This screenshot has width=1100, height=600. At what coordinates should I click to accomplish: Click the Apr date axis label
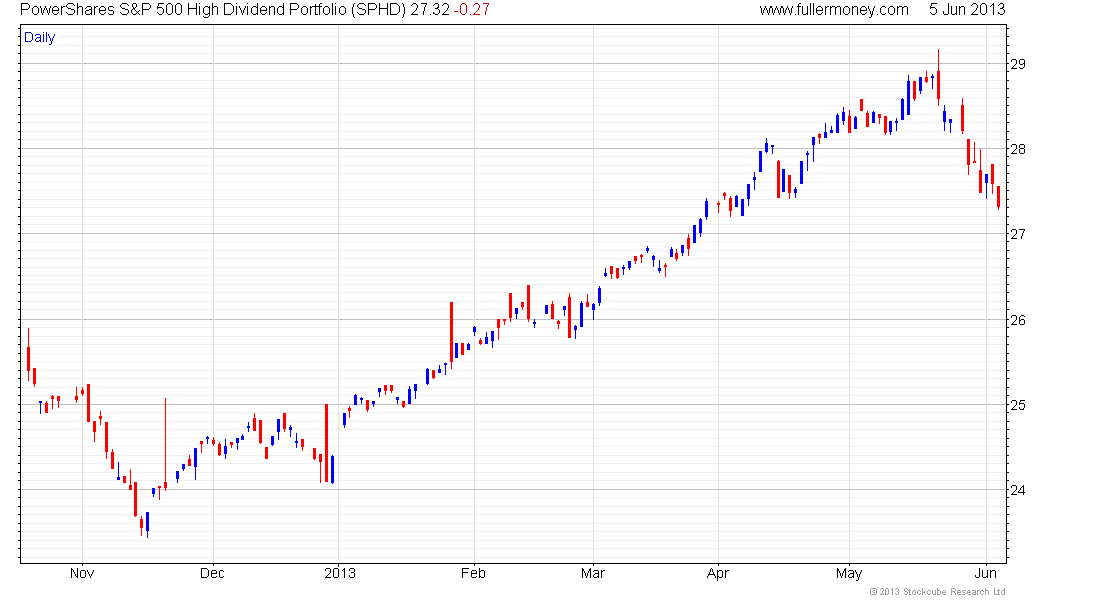coord(718,573)
